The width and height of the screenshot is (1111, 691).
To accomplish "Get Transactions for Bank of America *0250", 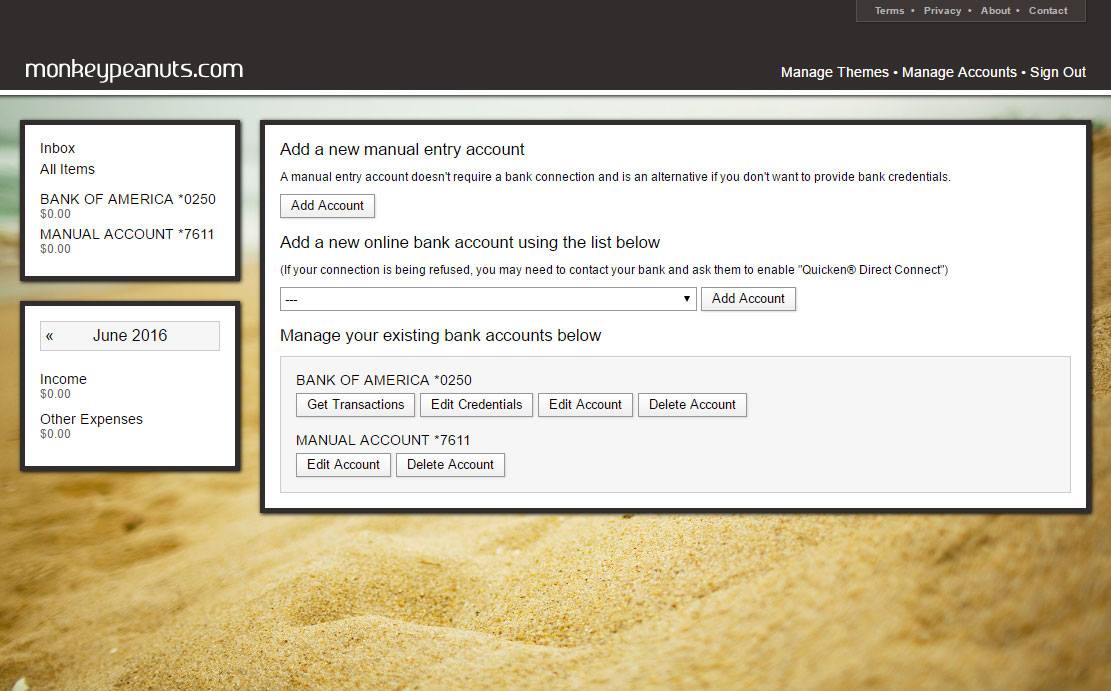I will pyautogui.click(x=355, y=405).
